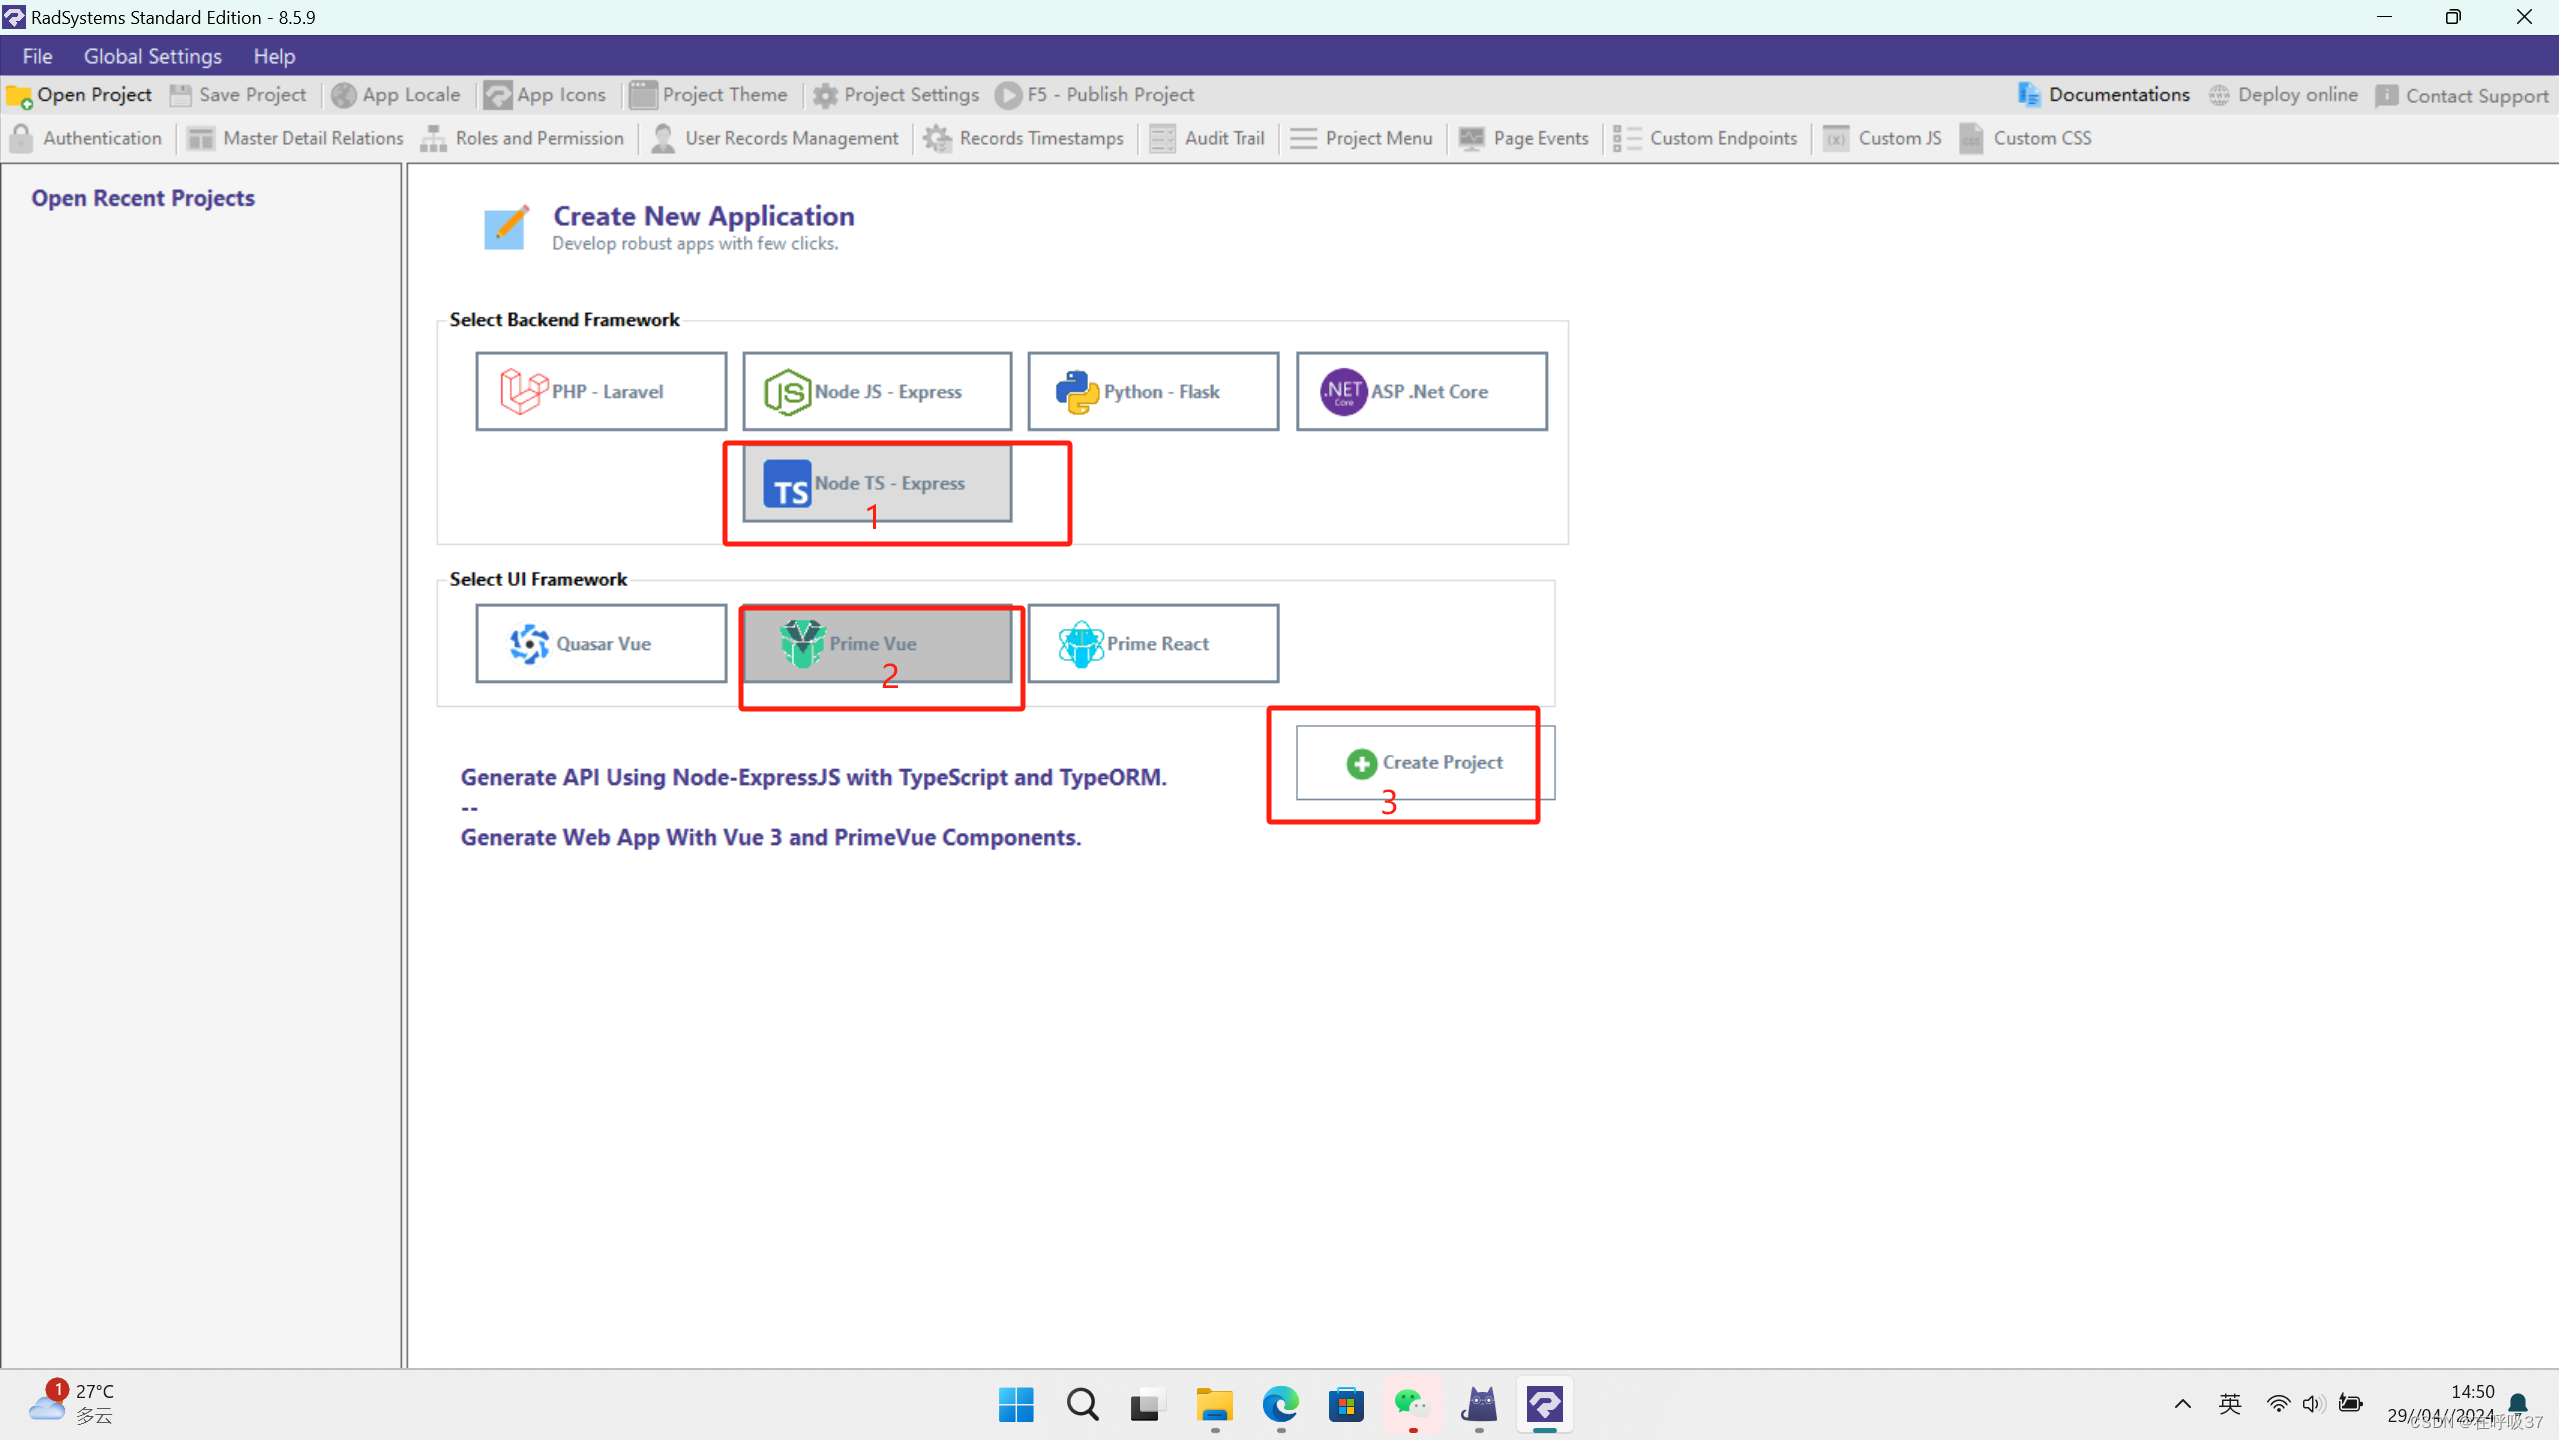Open Microsoft Edge from the taskbar
Screen dimensions: 2559x1440
pyautogui.click(x=1280, y=1404)
